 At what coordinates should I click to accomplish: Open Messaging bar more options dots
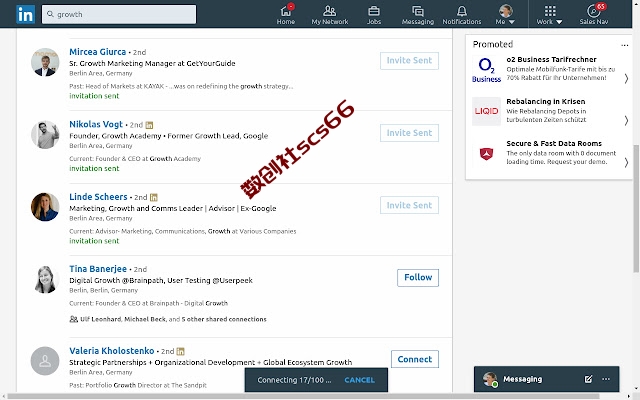coord(606,379)
